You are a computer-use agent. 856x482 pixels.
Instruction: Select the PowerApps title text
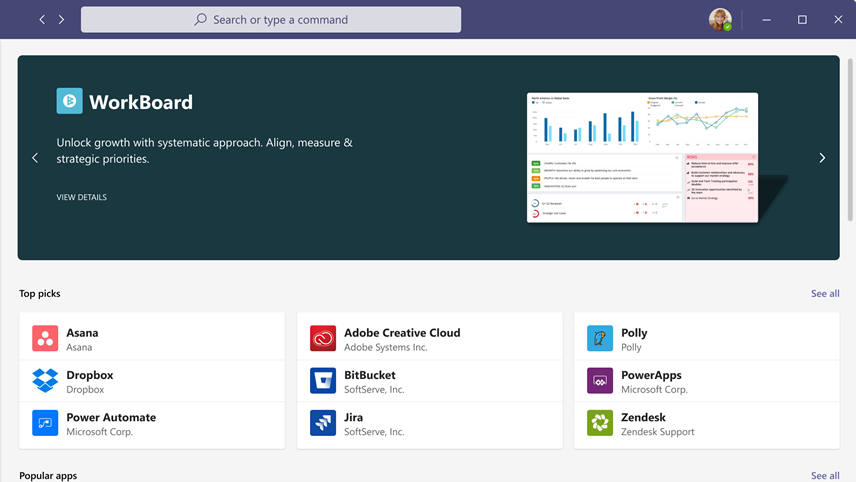(x=651, y=375)
